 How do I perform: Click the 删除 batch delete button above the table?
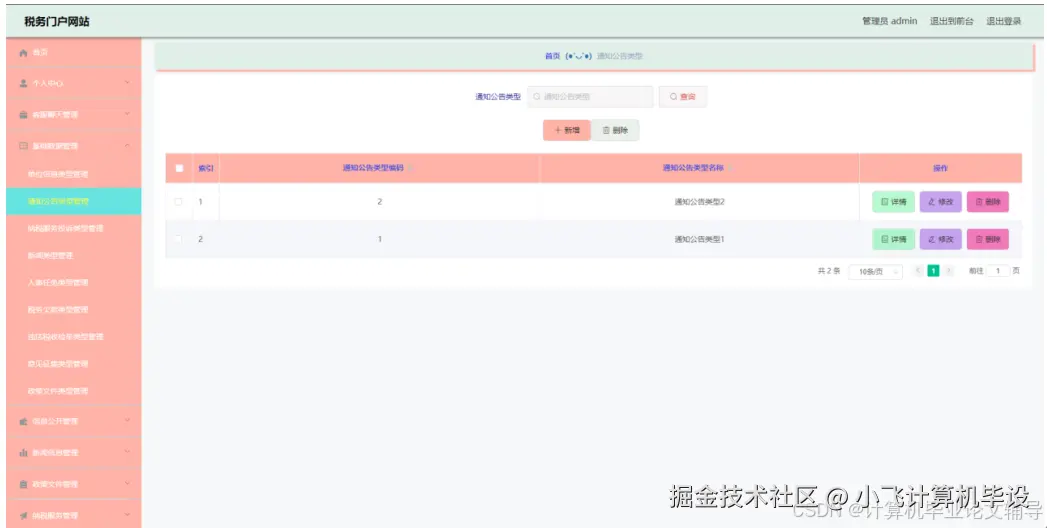(615, 130)
